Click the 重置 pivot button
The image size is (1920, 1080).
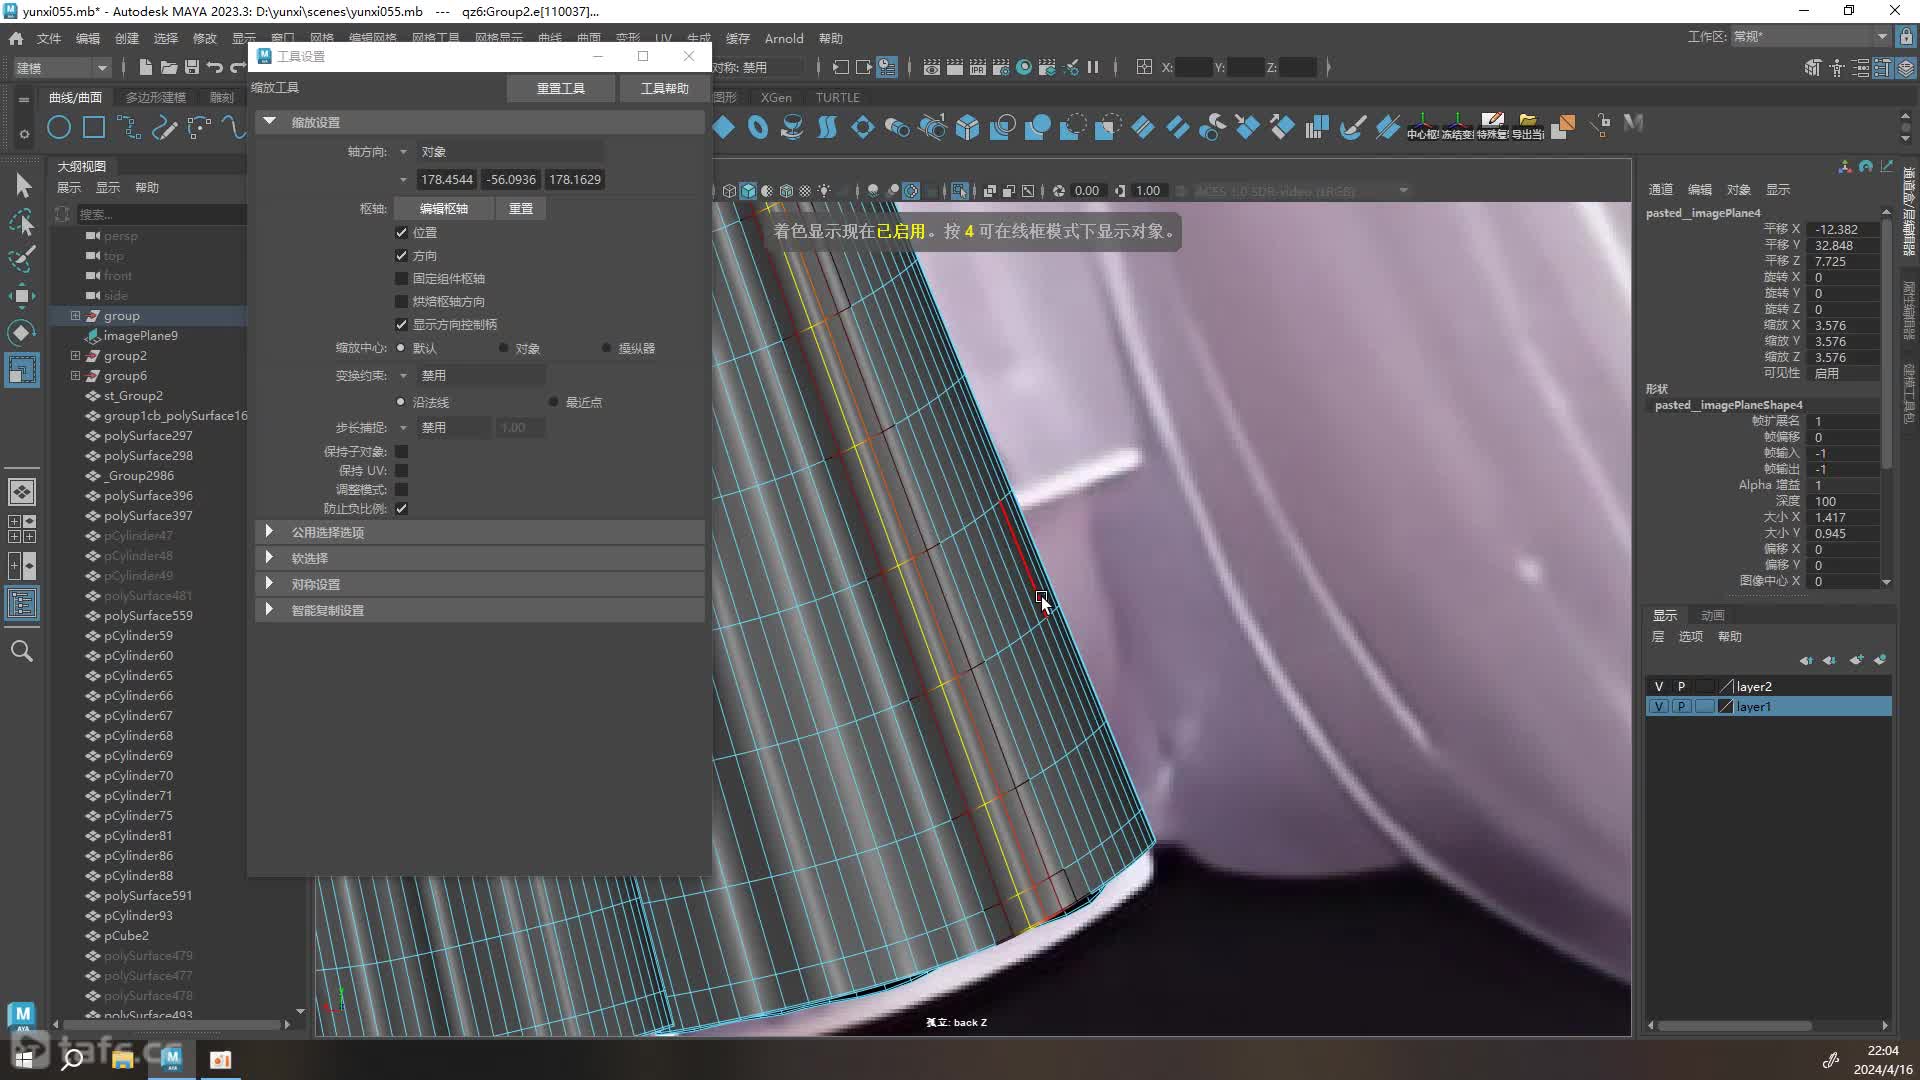coord(521,208)
